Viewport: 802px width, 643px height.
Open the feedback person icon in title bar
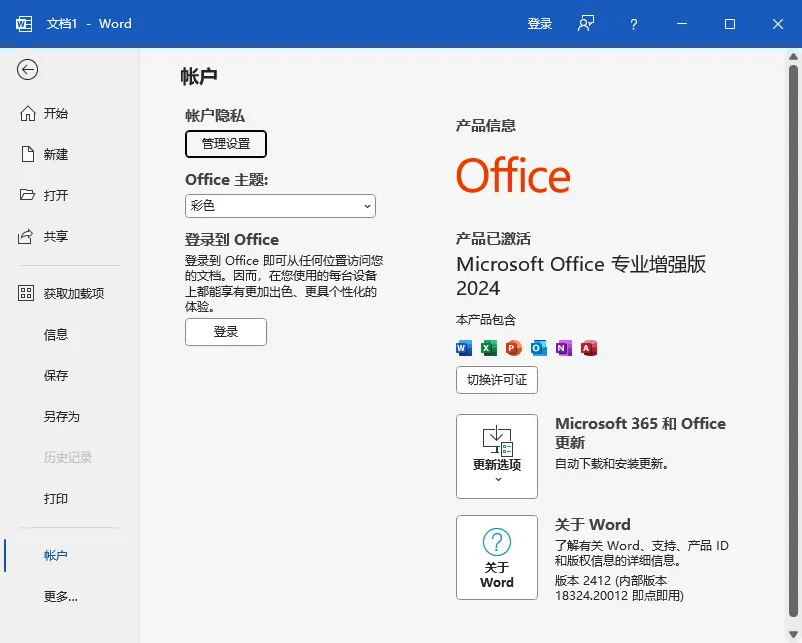click(x=586, y=24)
